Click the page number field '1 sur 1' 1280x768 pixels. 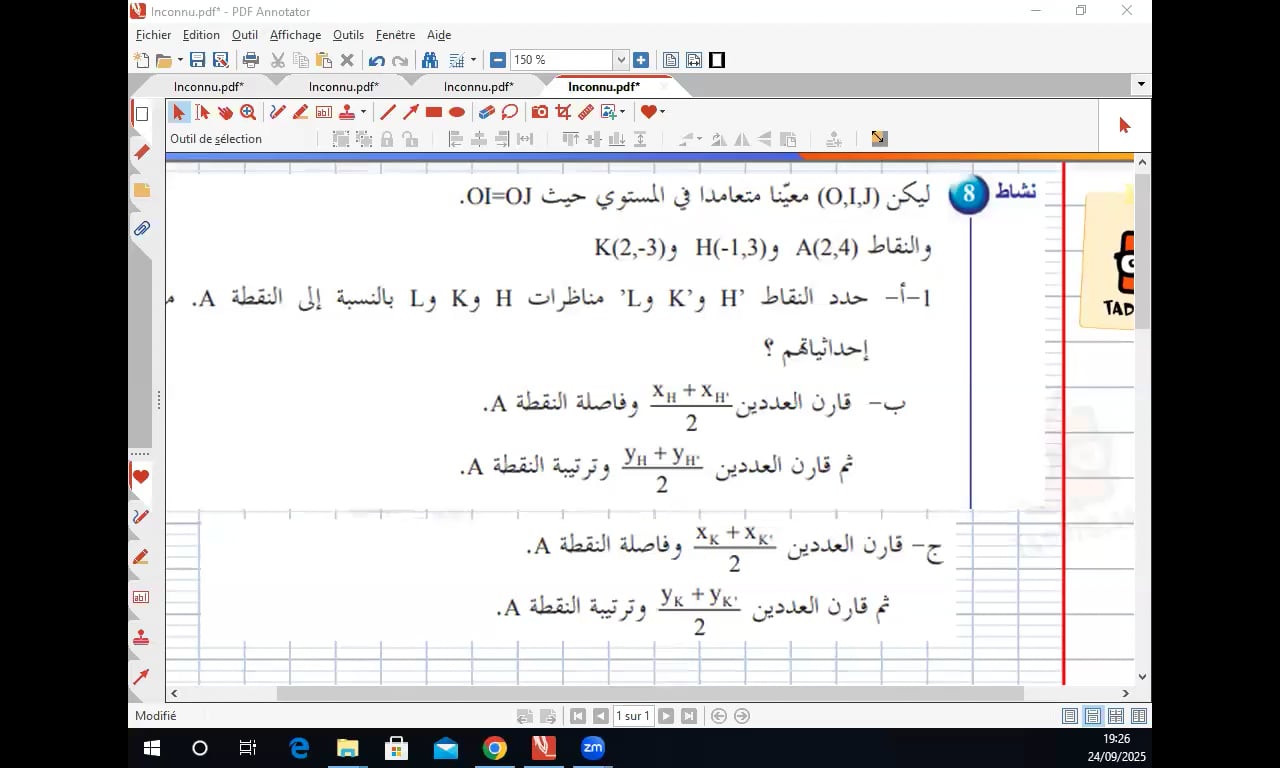(633, 716)
